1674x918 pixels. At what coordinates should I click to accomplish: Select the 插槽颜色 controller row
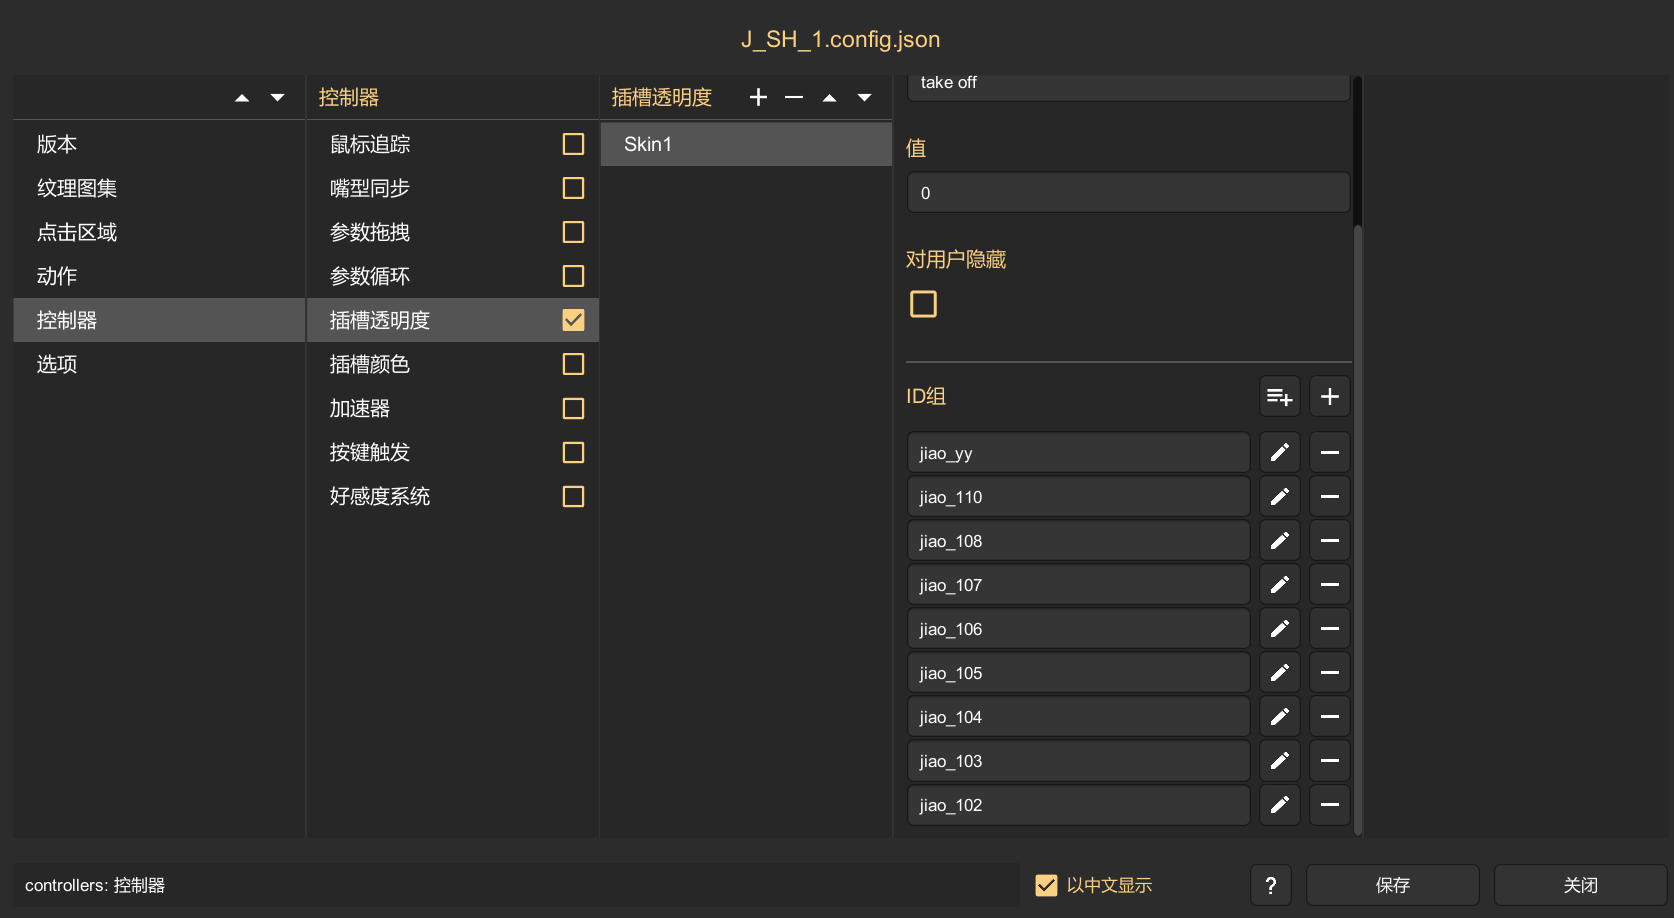[453, 364]
